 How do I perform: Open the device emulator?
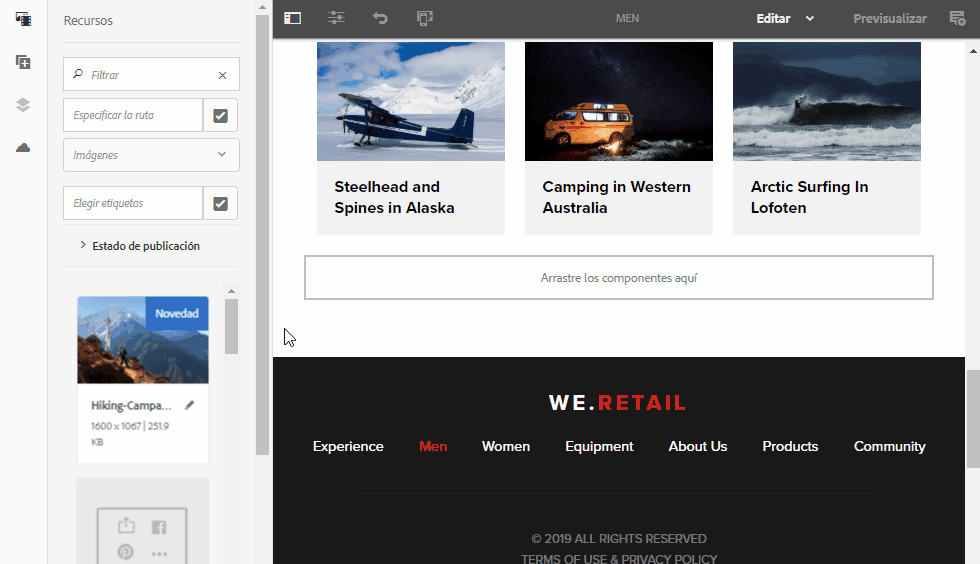pyautogui.click(x=424, y=18)
